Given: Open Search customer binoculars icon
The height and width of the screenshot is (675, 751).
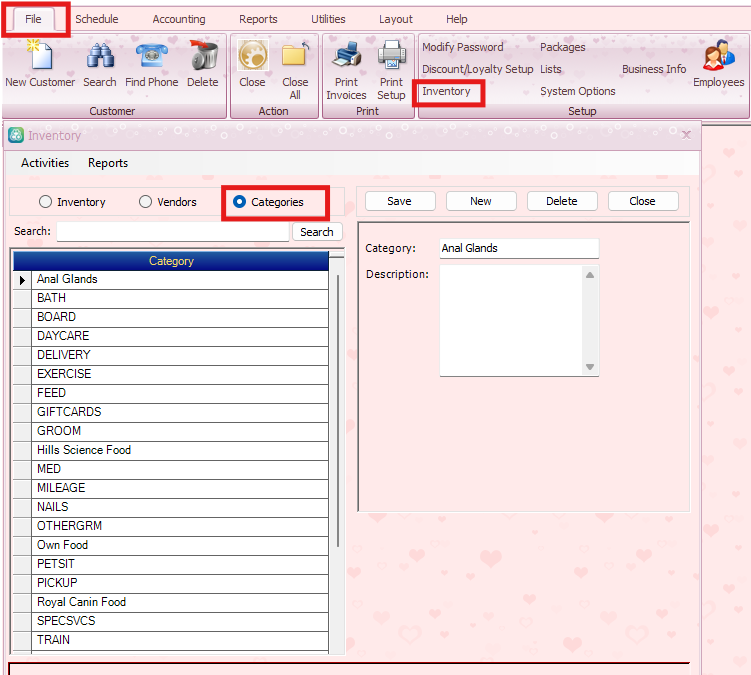Looking at the screenshot, I should click(99, 56).
